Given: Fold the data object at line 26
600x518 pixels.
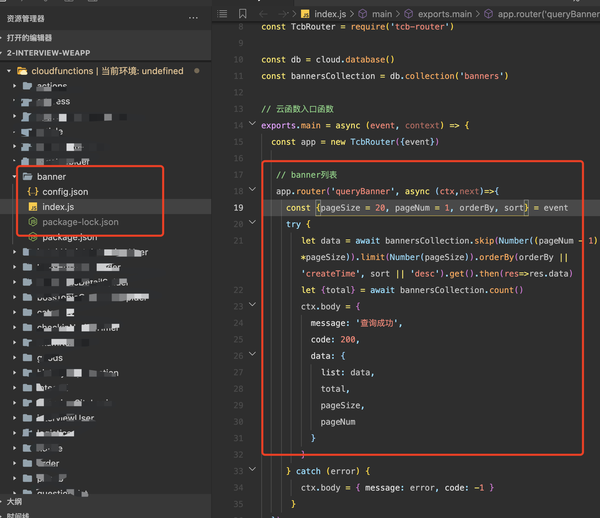Looking at the screenshot, I should [252, 354].
